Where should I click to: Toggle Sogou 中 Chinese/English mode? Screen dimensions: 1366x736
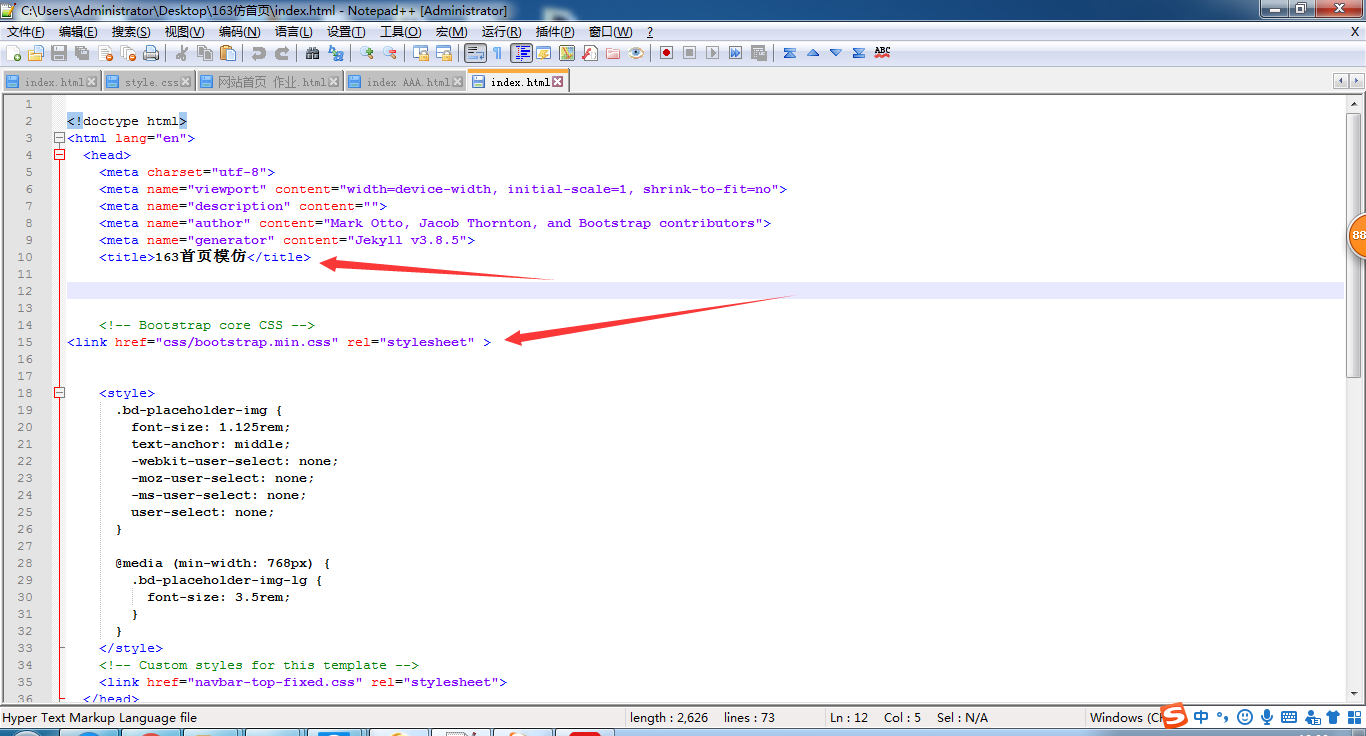[x=1201, y=717]
